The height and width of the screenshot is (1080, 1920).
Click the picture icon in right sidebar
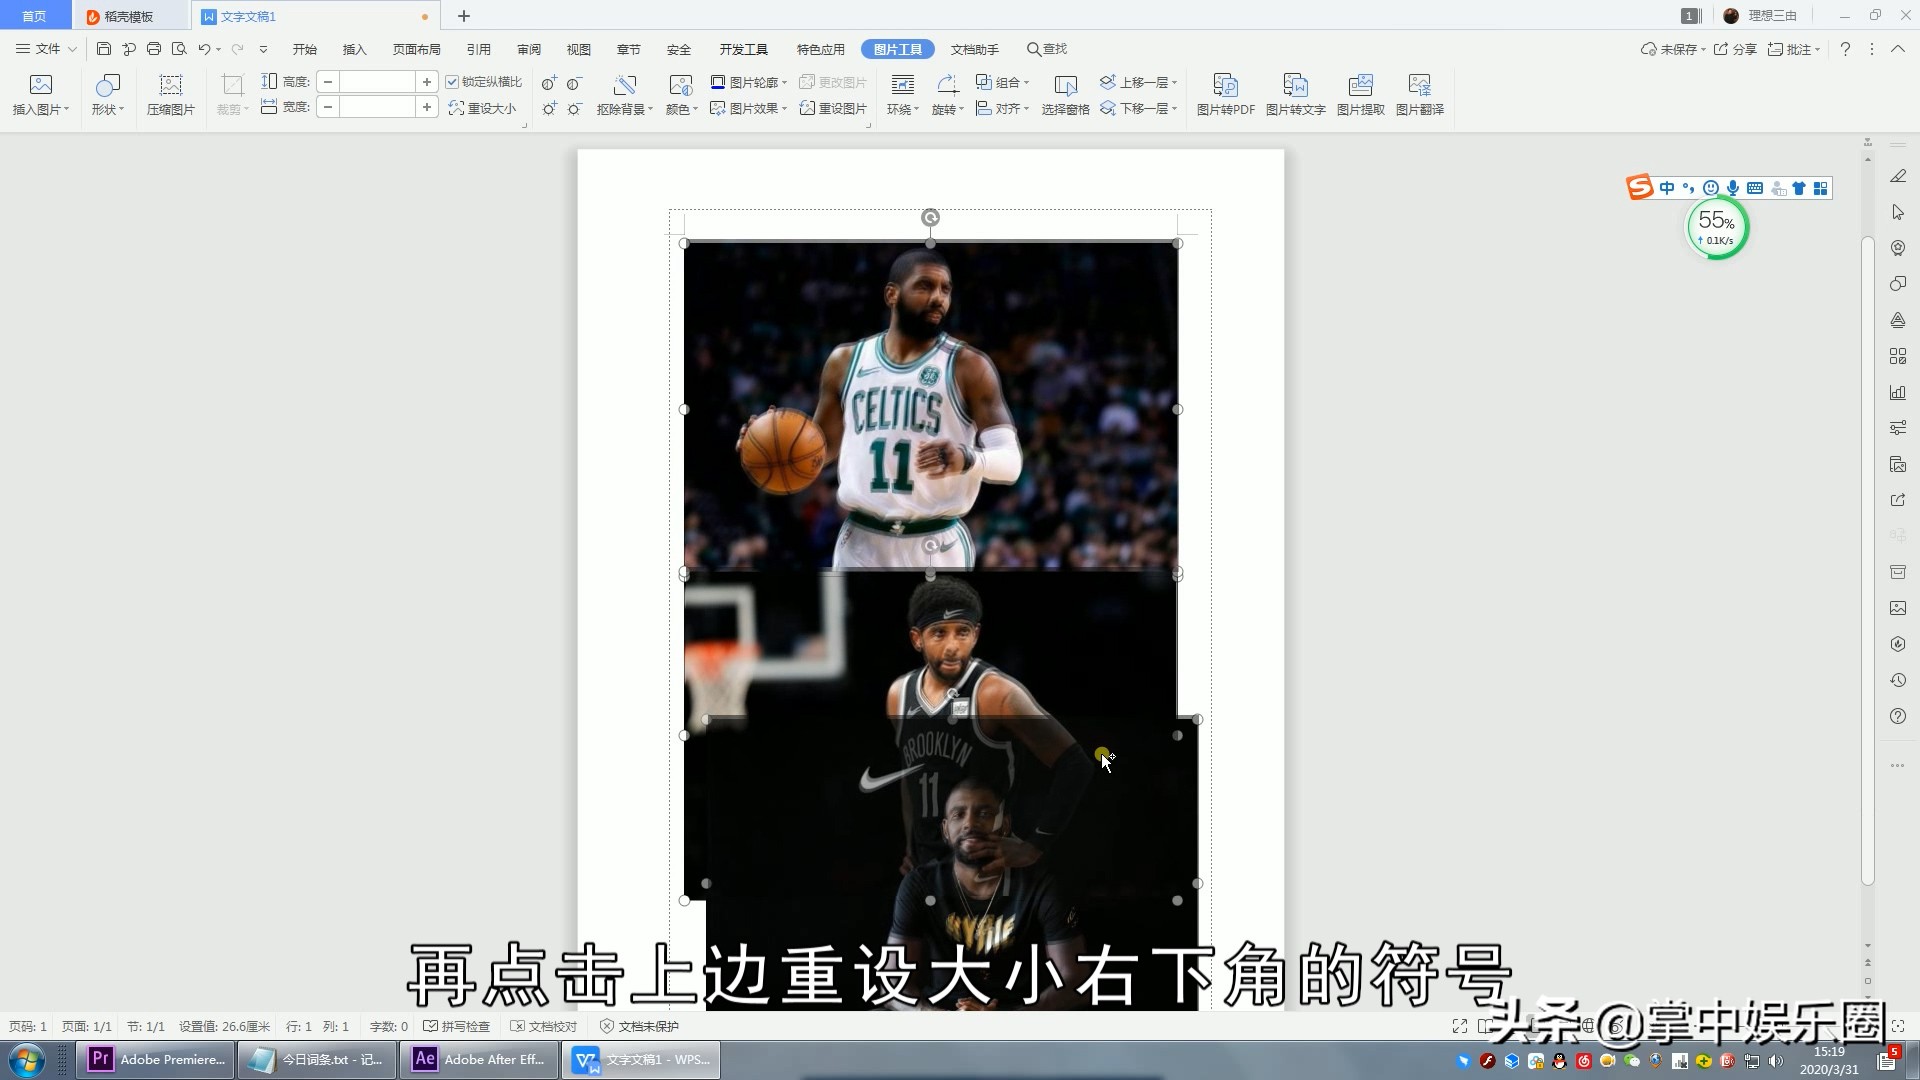[x=1898, y=608]
